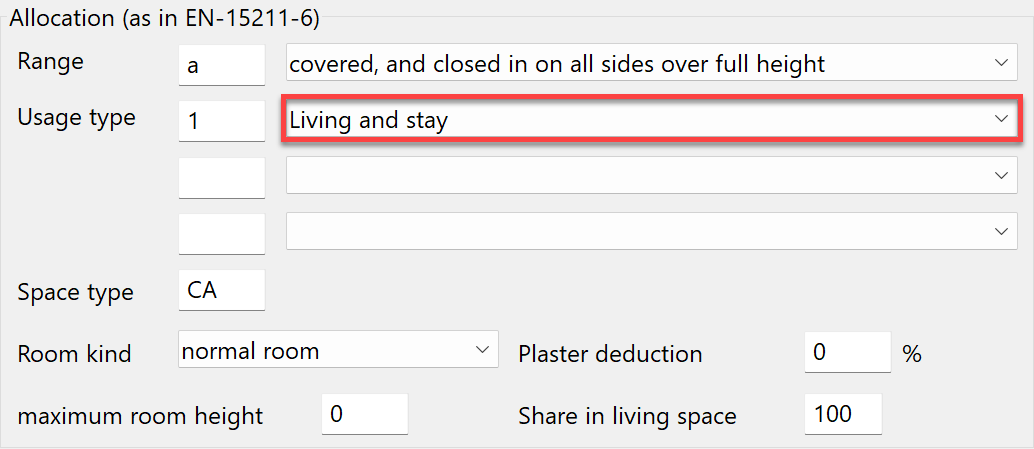Click the empty code field directly above the Space type field

221,234
